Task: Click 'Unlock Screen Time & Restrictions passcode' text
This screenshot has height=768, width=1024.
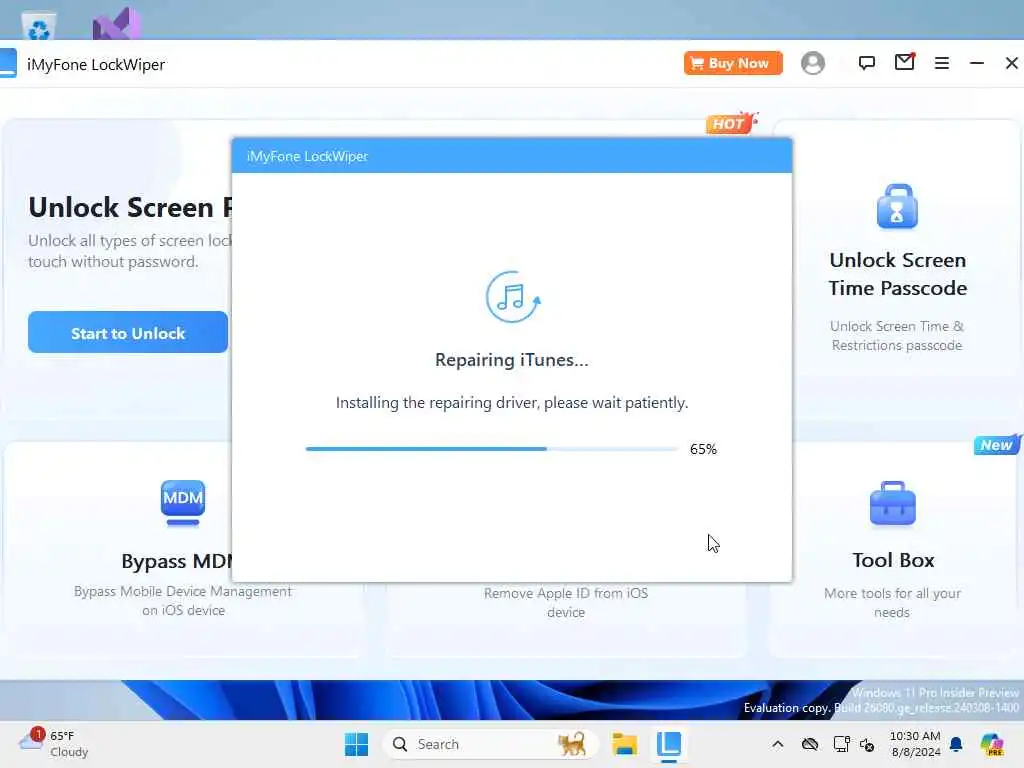Action: [x=897, y=336]
